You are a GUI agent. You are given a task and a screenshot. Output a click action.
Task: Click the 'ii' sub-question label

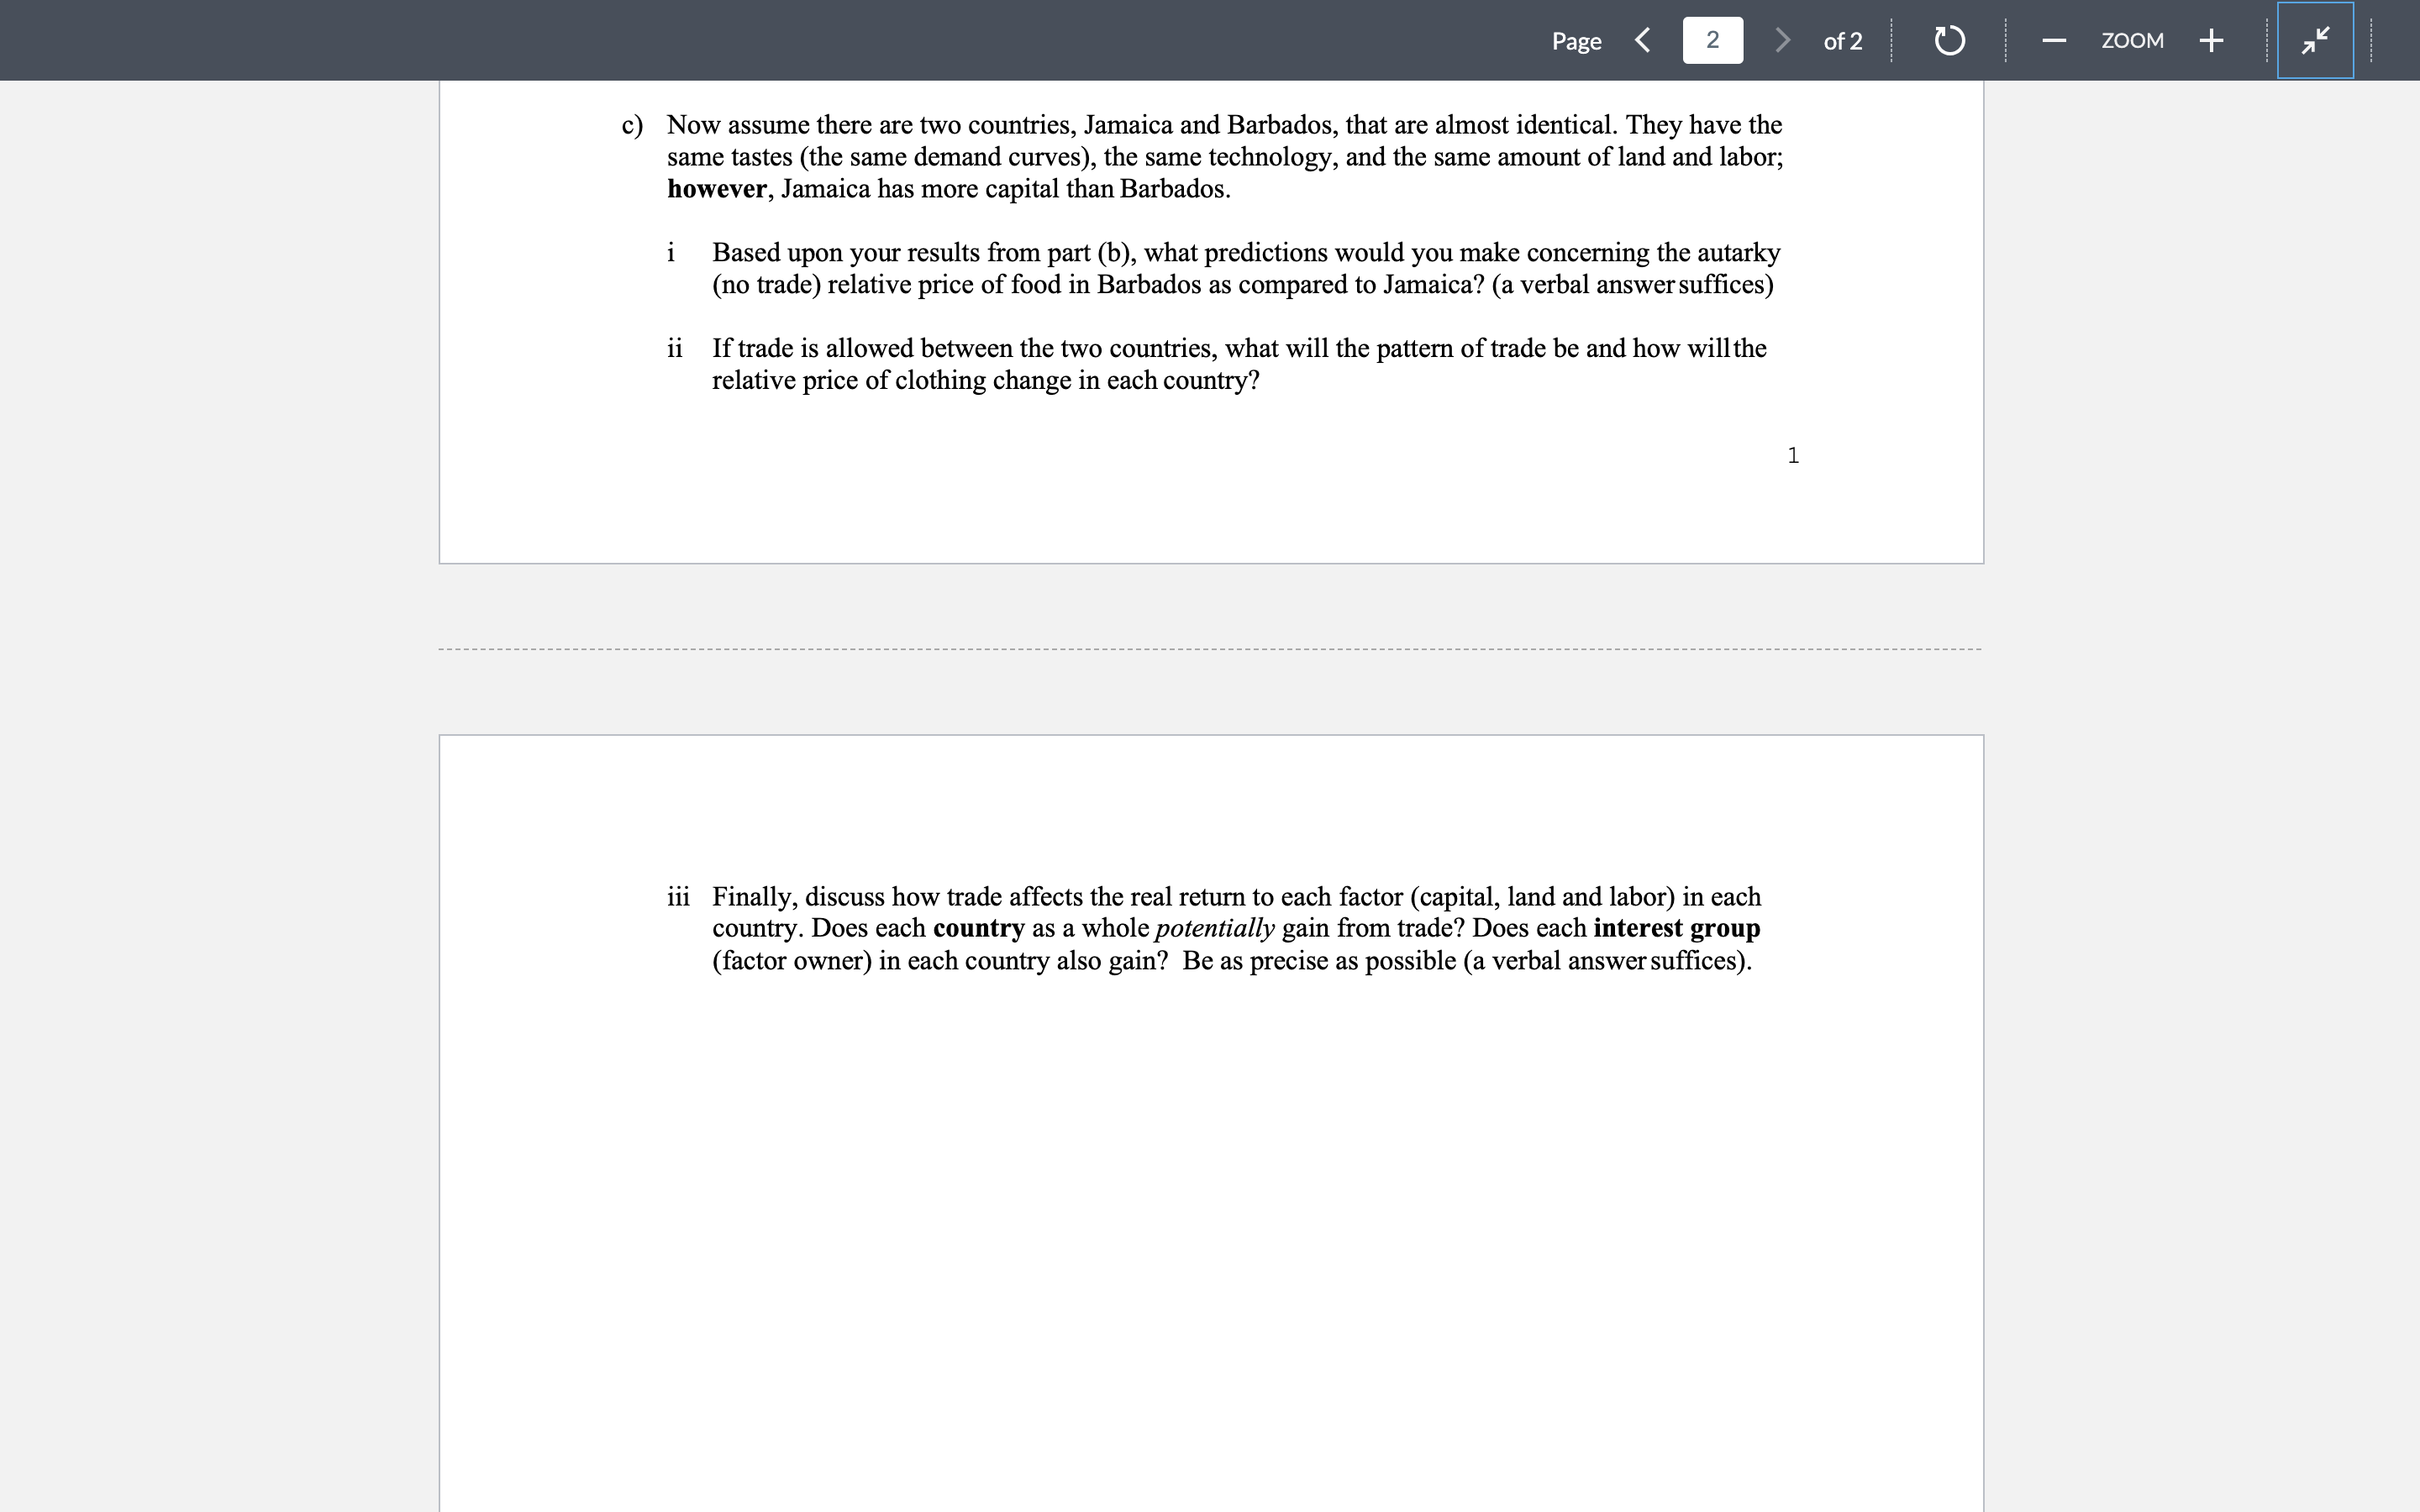(x=675, y=348)
